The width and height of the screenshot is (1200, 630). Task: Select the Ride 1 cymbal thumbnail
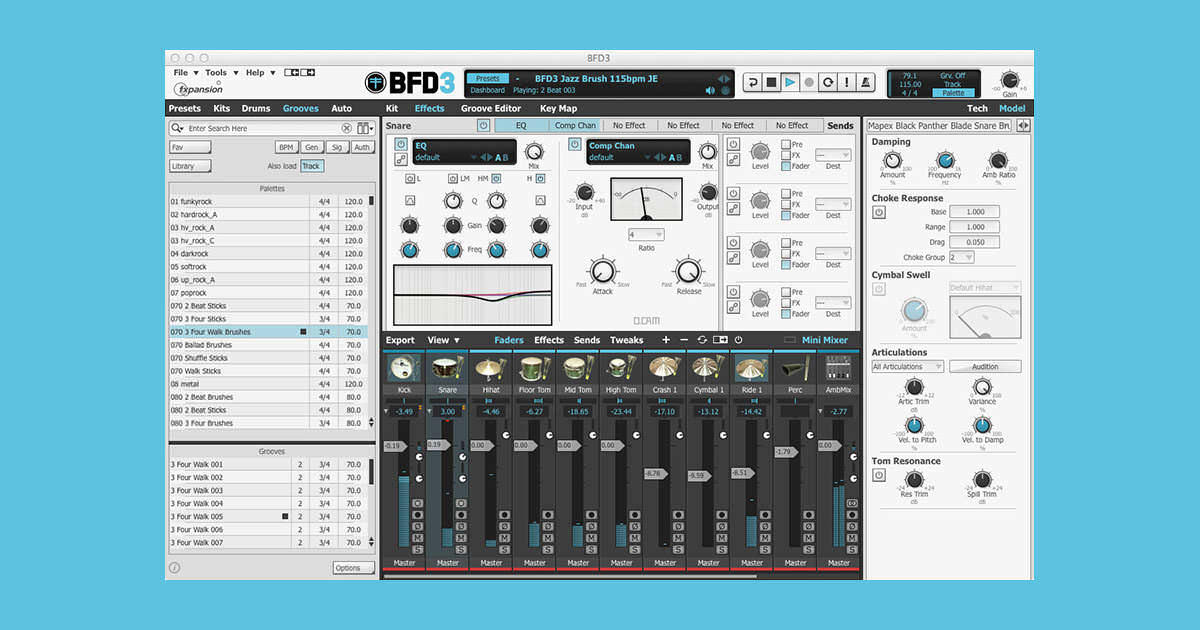coord(751,369)
